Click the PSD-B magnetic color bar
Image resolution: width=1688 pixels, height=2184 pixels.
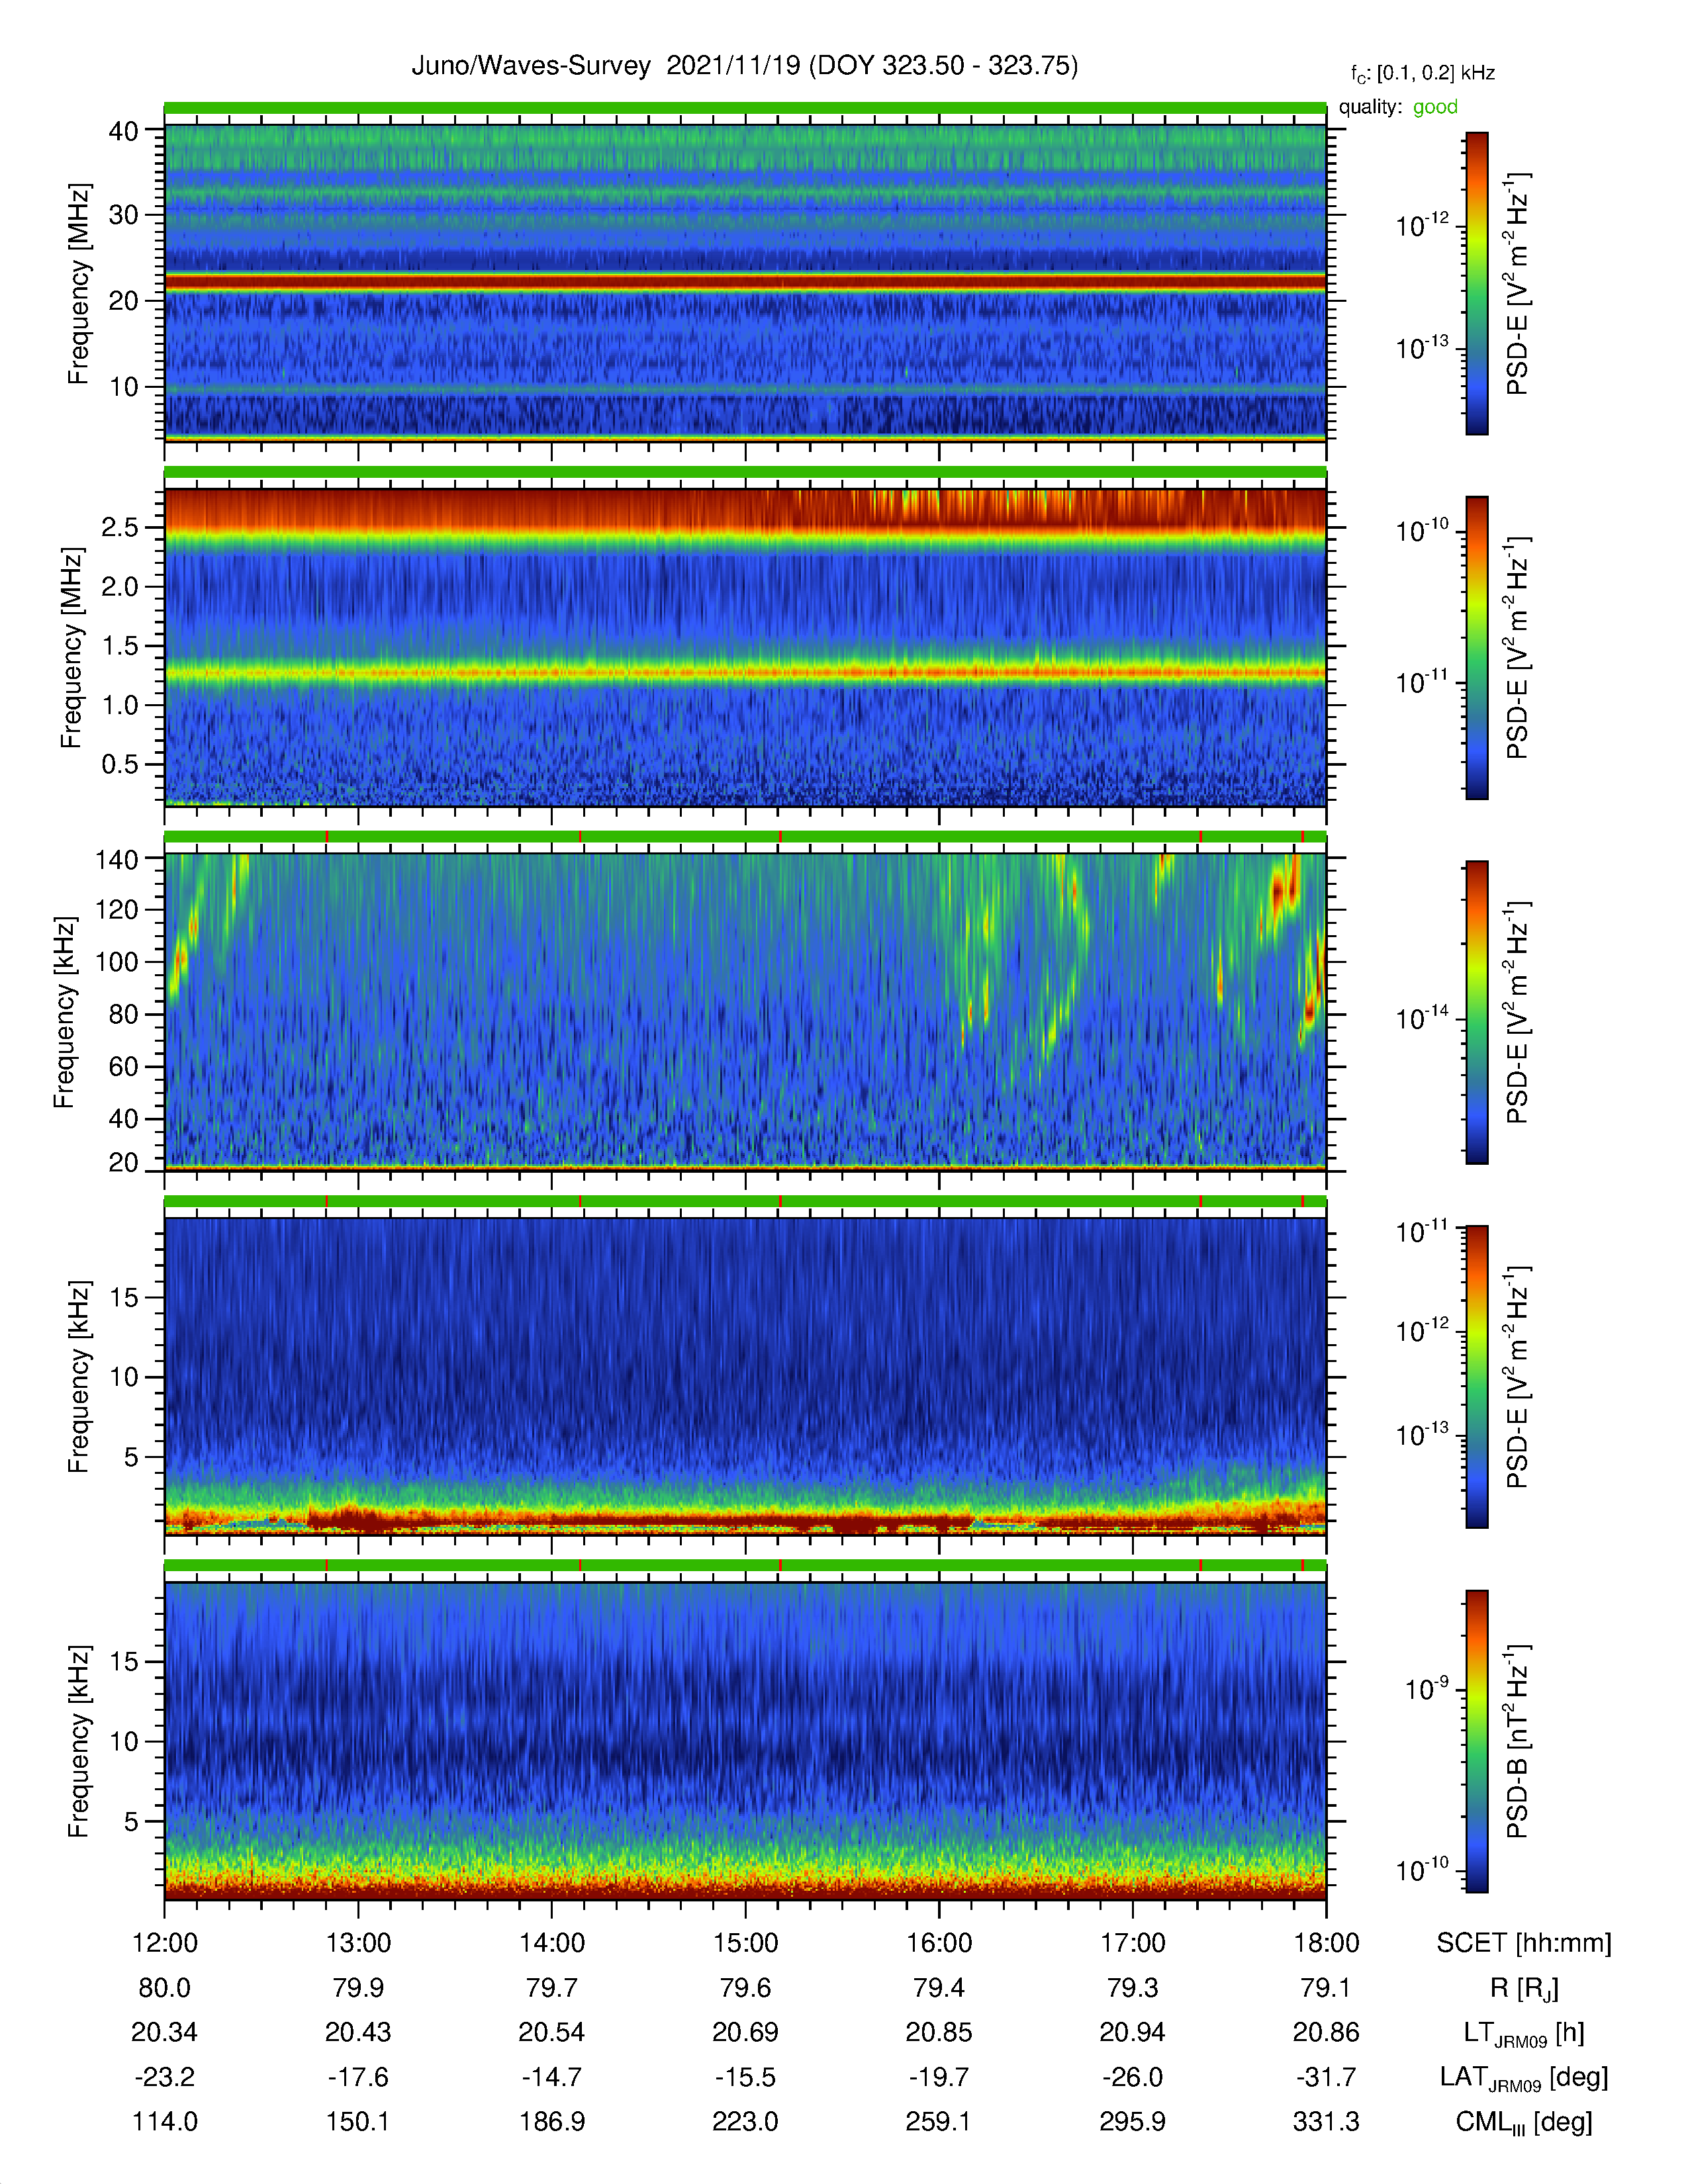click(x=1476, y=1741)
